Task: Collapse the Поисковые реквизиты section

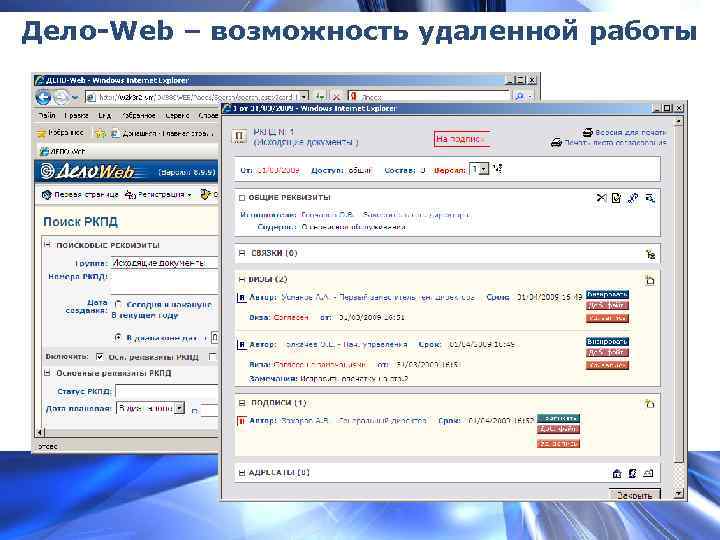Action: click(47, 245)
